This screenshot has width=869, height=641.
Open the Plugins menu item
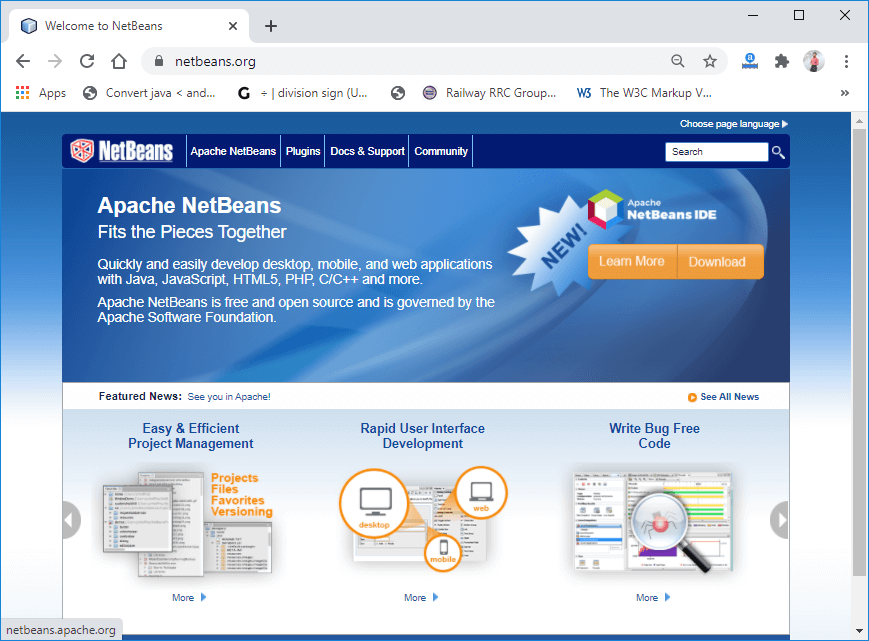(x=303, y=151)
